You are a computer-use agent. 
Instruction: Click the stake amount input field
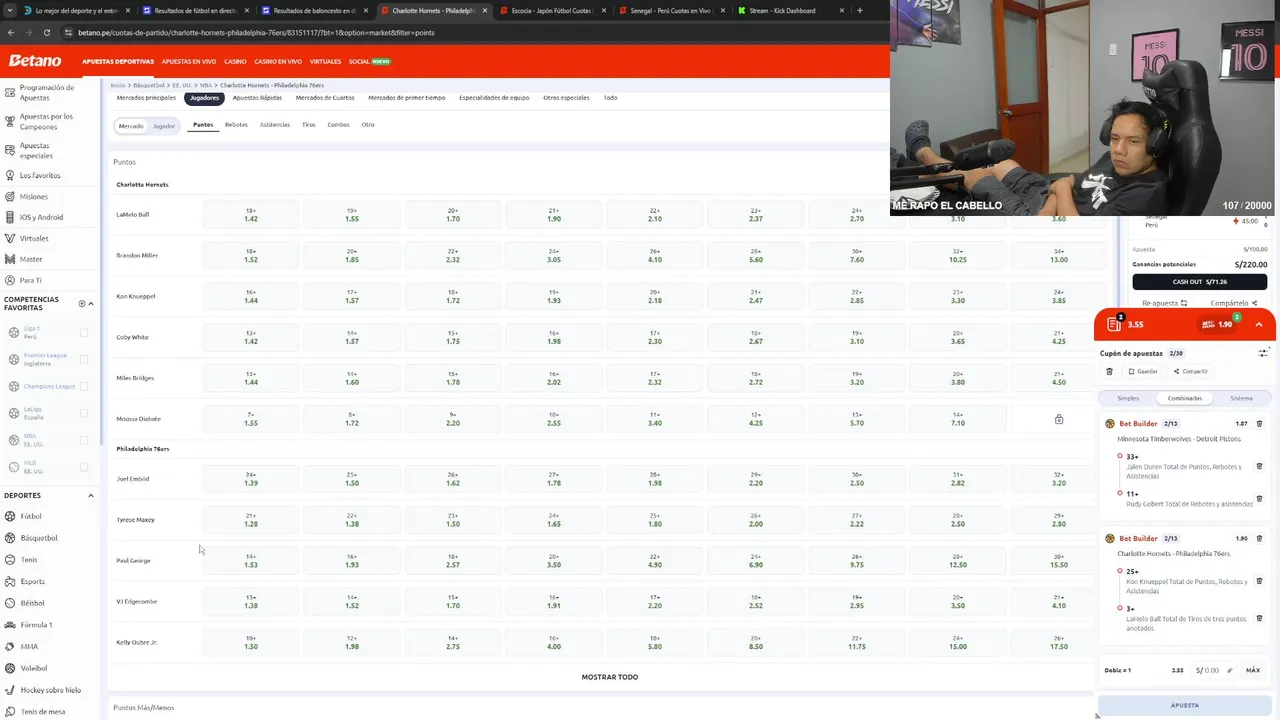(1215, 670)
